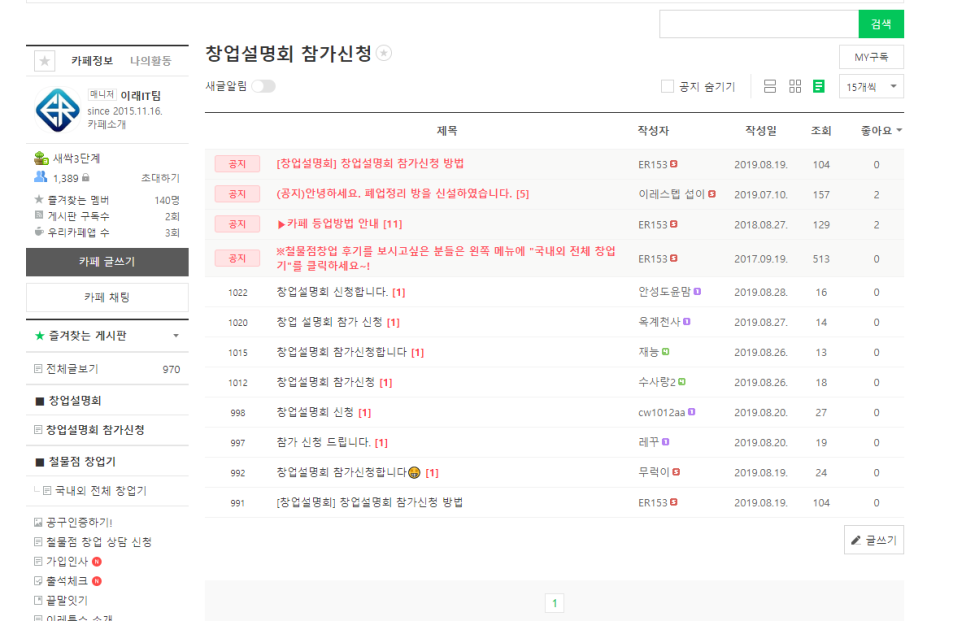
Task: Click author 수사랑2
Action: 657,383
